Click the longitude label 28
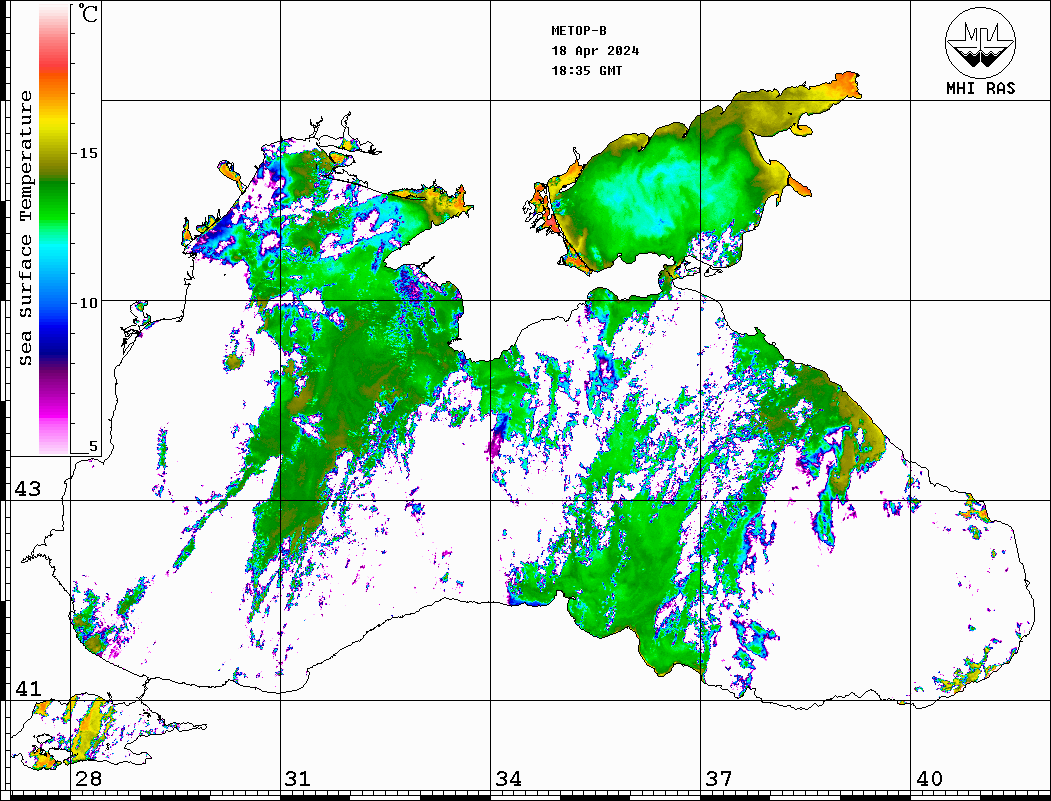1051x801 pixels. point(88,778)
